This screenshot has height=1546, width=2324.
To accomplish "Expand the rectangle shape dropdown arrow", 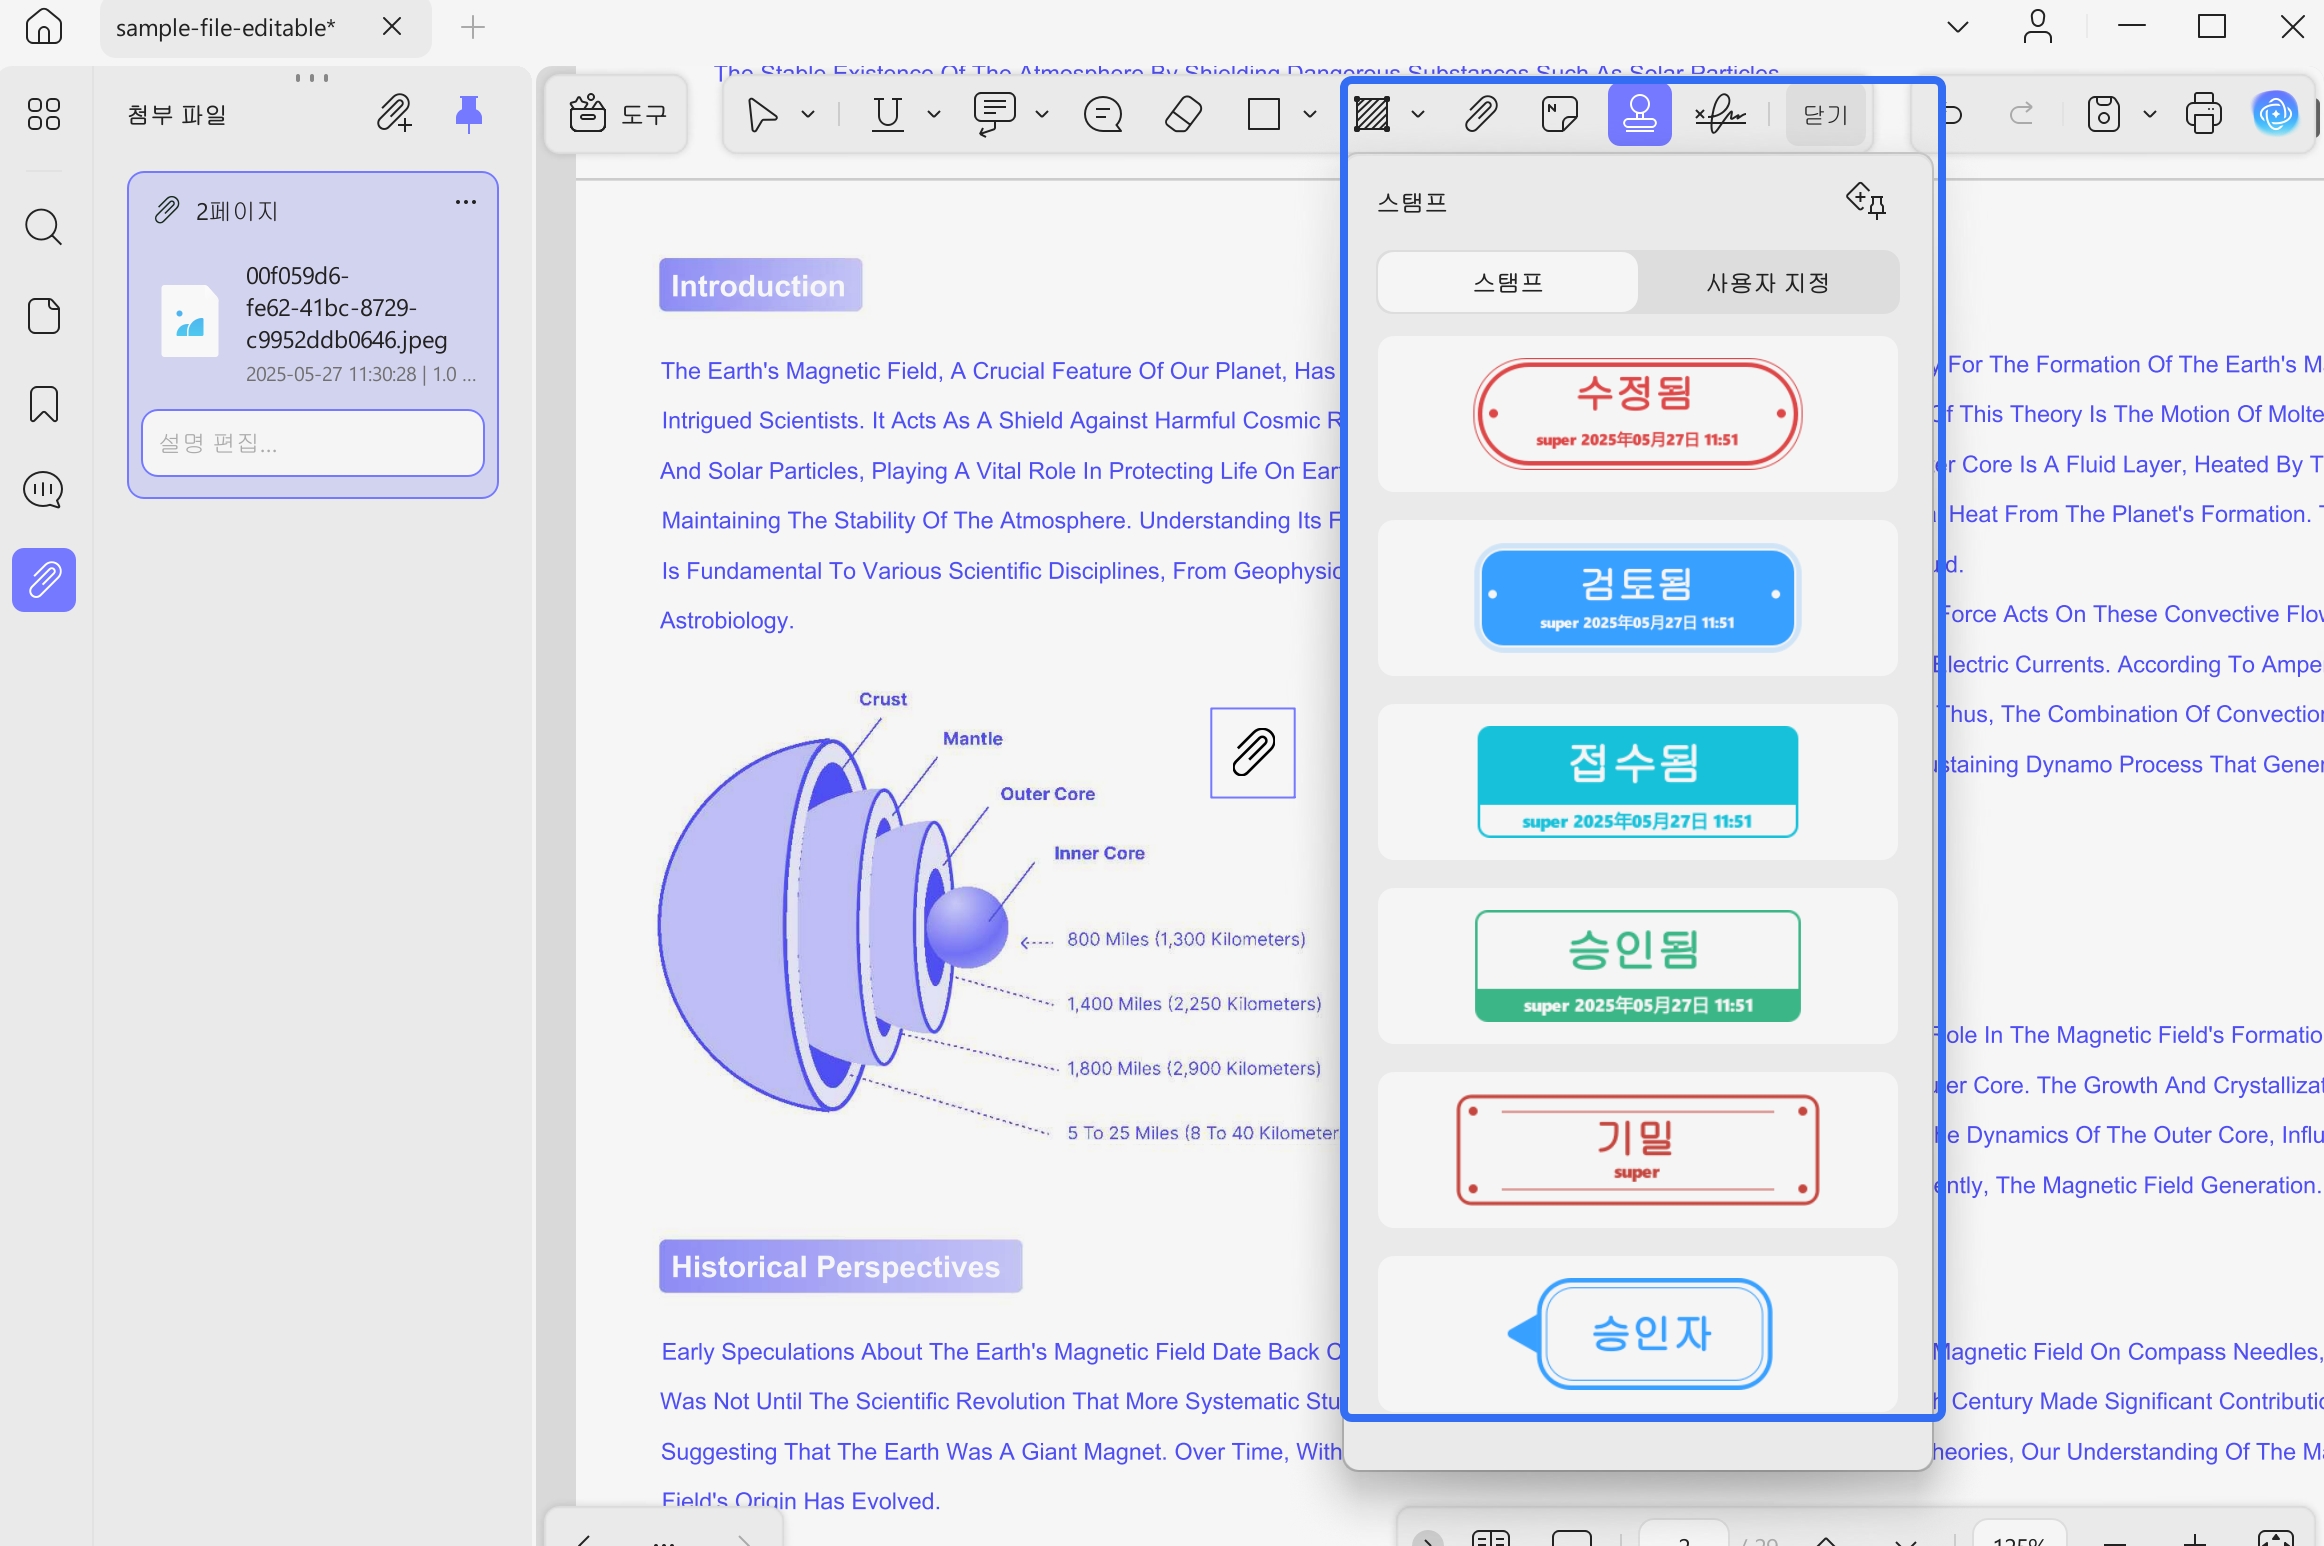I will tap(1310, 115).
